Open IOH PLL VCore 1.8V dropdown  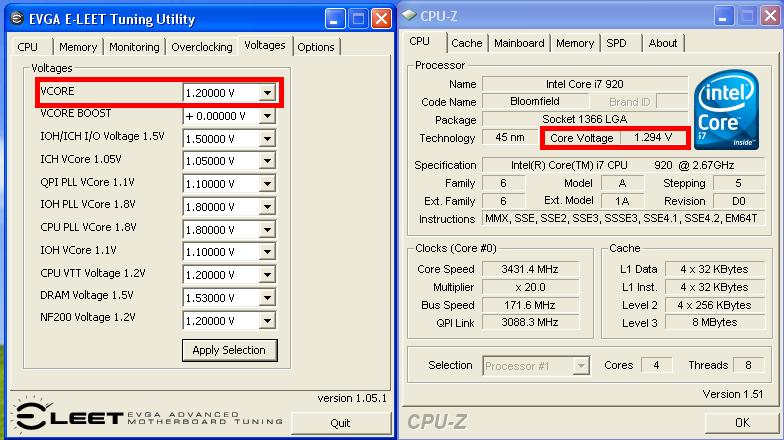pos(268,206)
